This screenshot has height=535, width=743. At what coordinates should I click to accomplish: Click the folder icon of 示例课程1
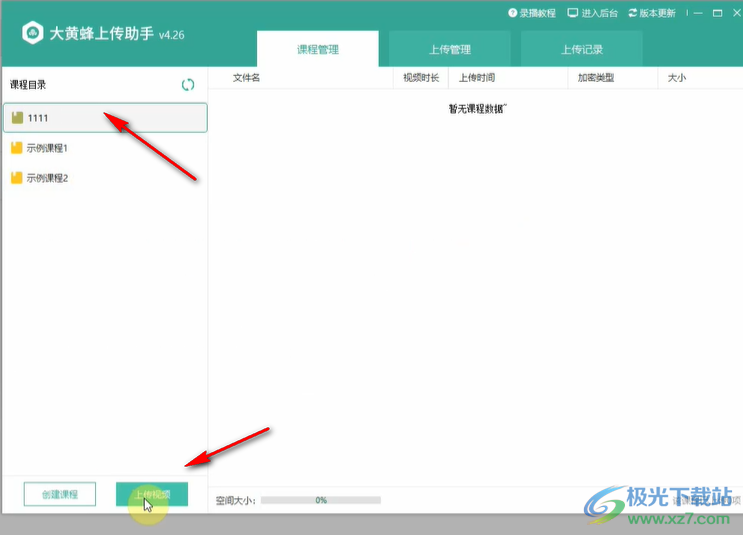tap(17, 148)
